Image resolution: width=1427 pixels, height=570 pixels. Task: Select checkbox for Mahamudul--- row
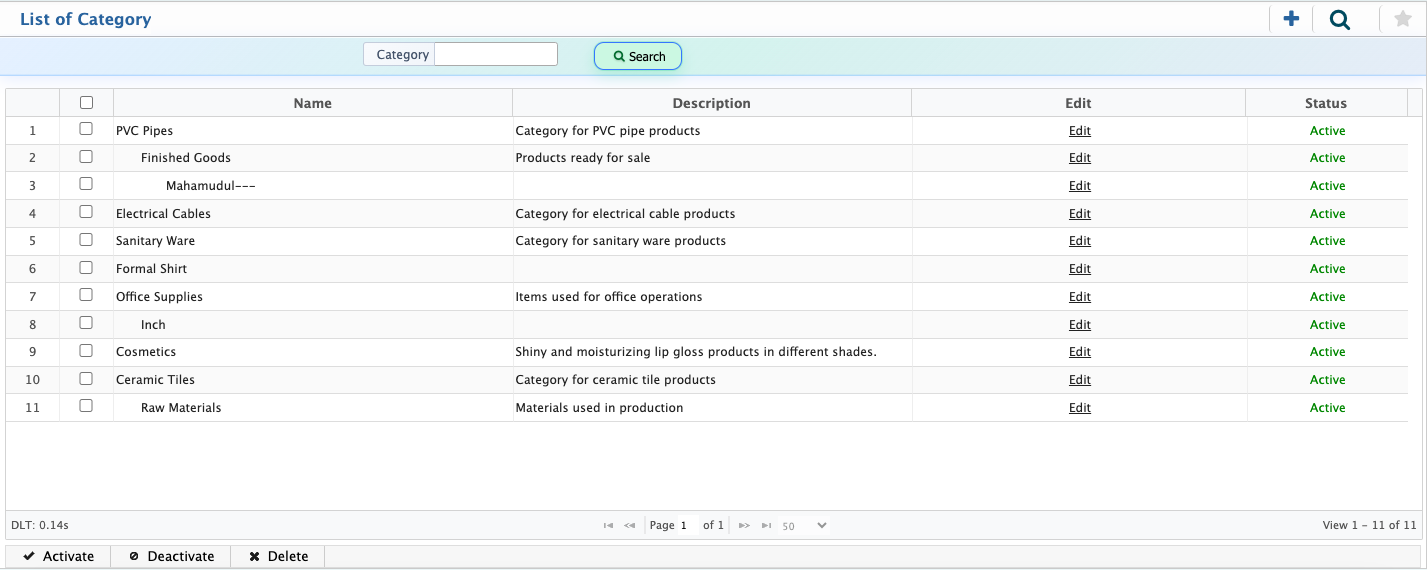click(x=86, y=184)
